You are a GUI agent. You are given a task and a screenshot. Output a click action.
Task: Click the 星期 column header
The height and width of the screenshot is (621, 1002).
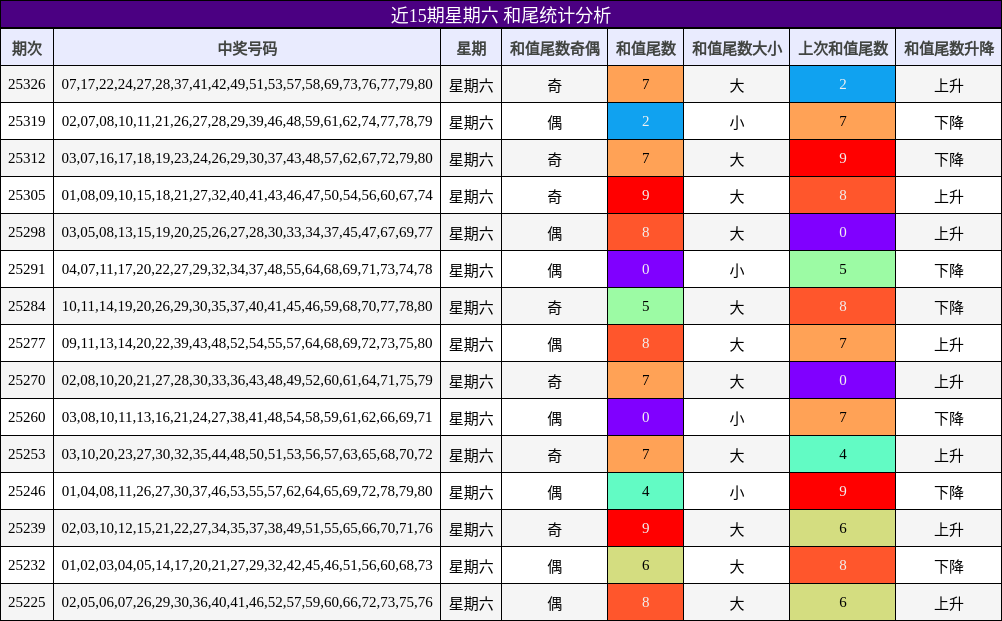(471, 46)
